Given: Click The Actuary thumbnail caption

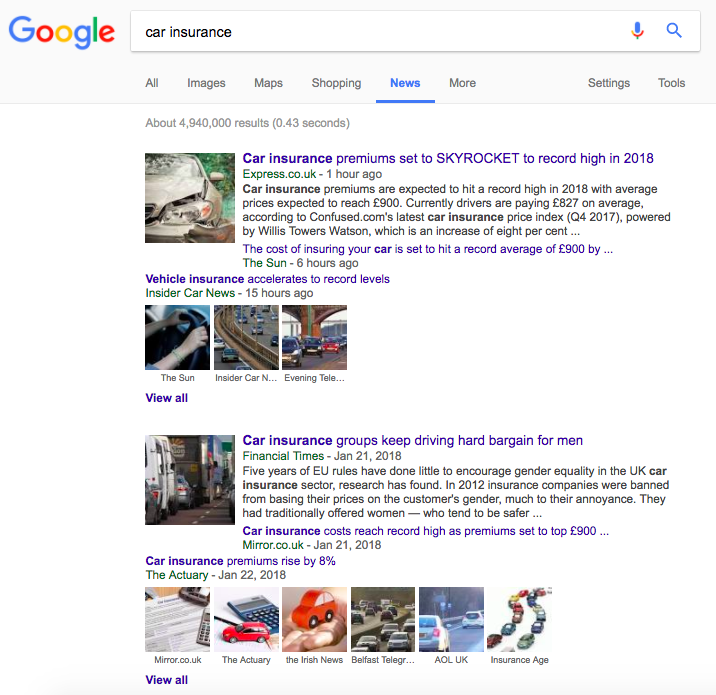Looking at the screenshot, I should point(246,660).
